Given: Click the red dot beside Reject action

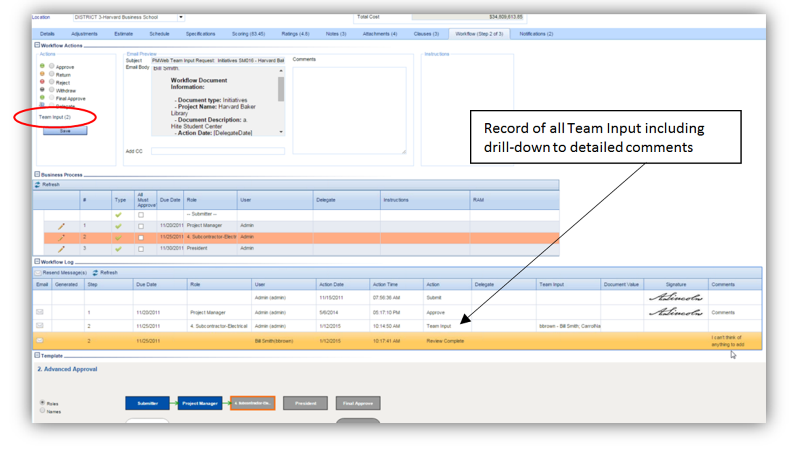Looking at the screenshot, I should pos(42,82).
